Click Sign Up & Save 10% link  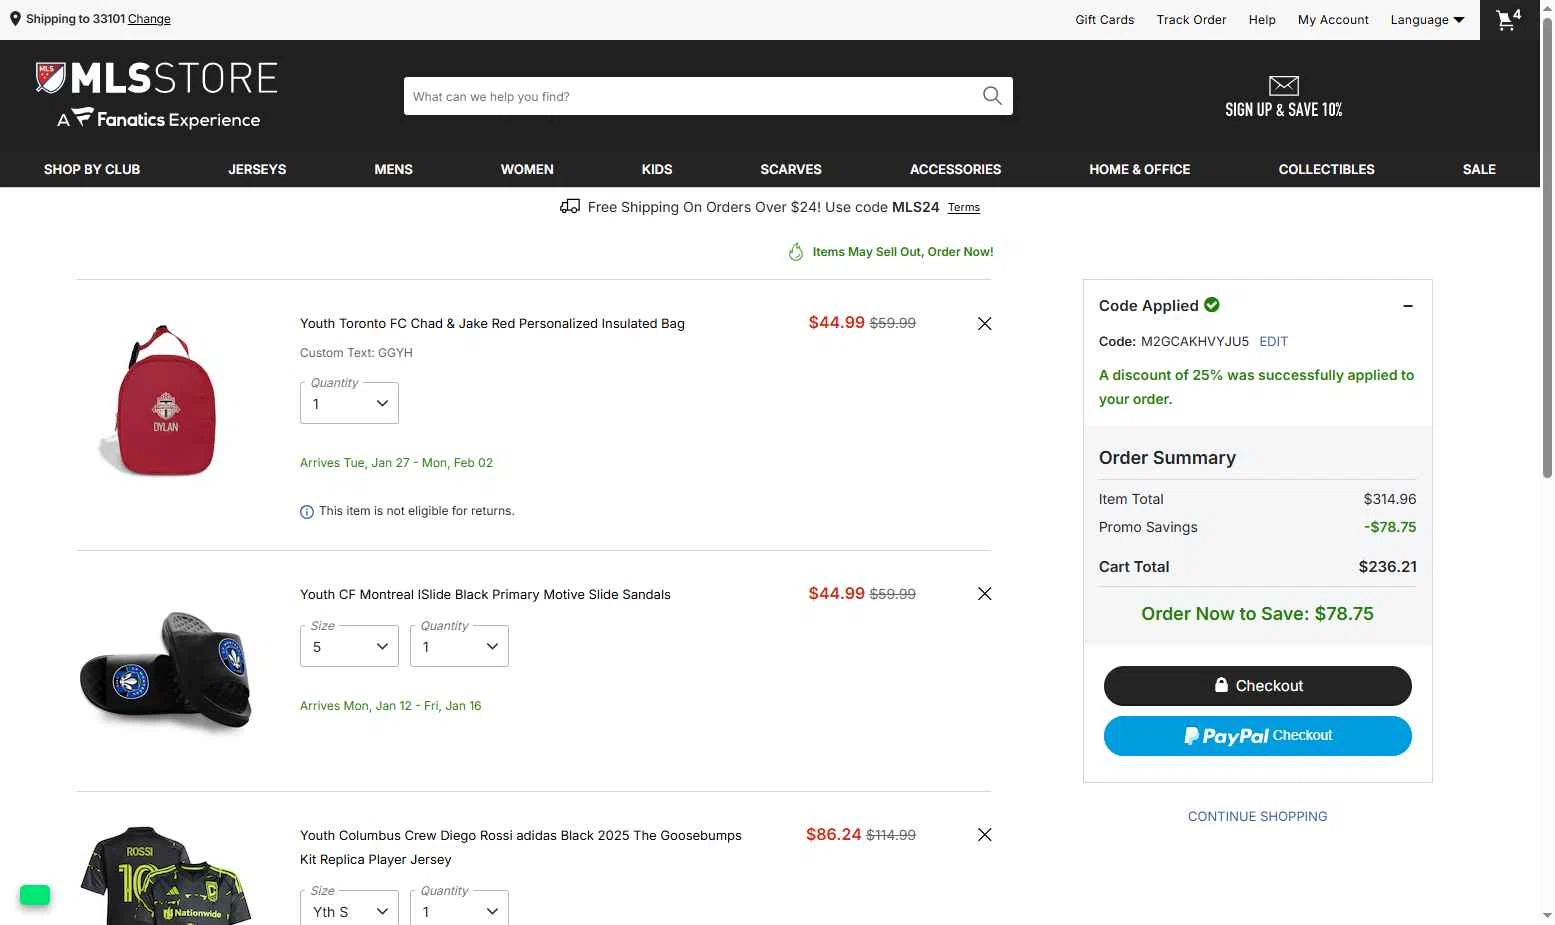tap(1284, 110)
